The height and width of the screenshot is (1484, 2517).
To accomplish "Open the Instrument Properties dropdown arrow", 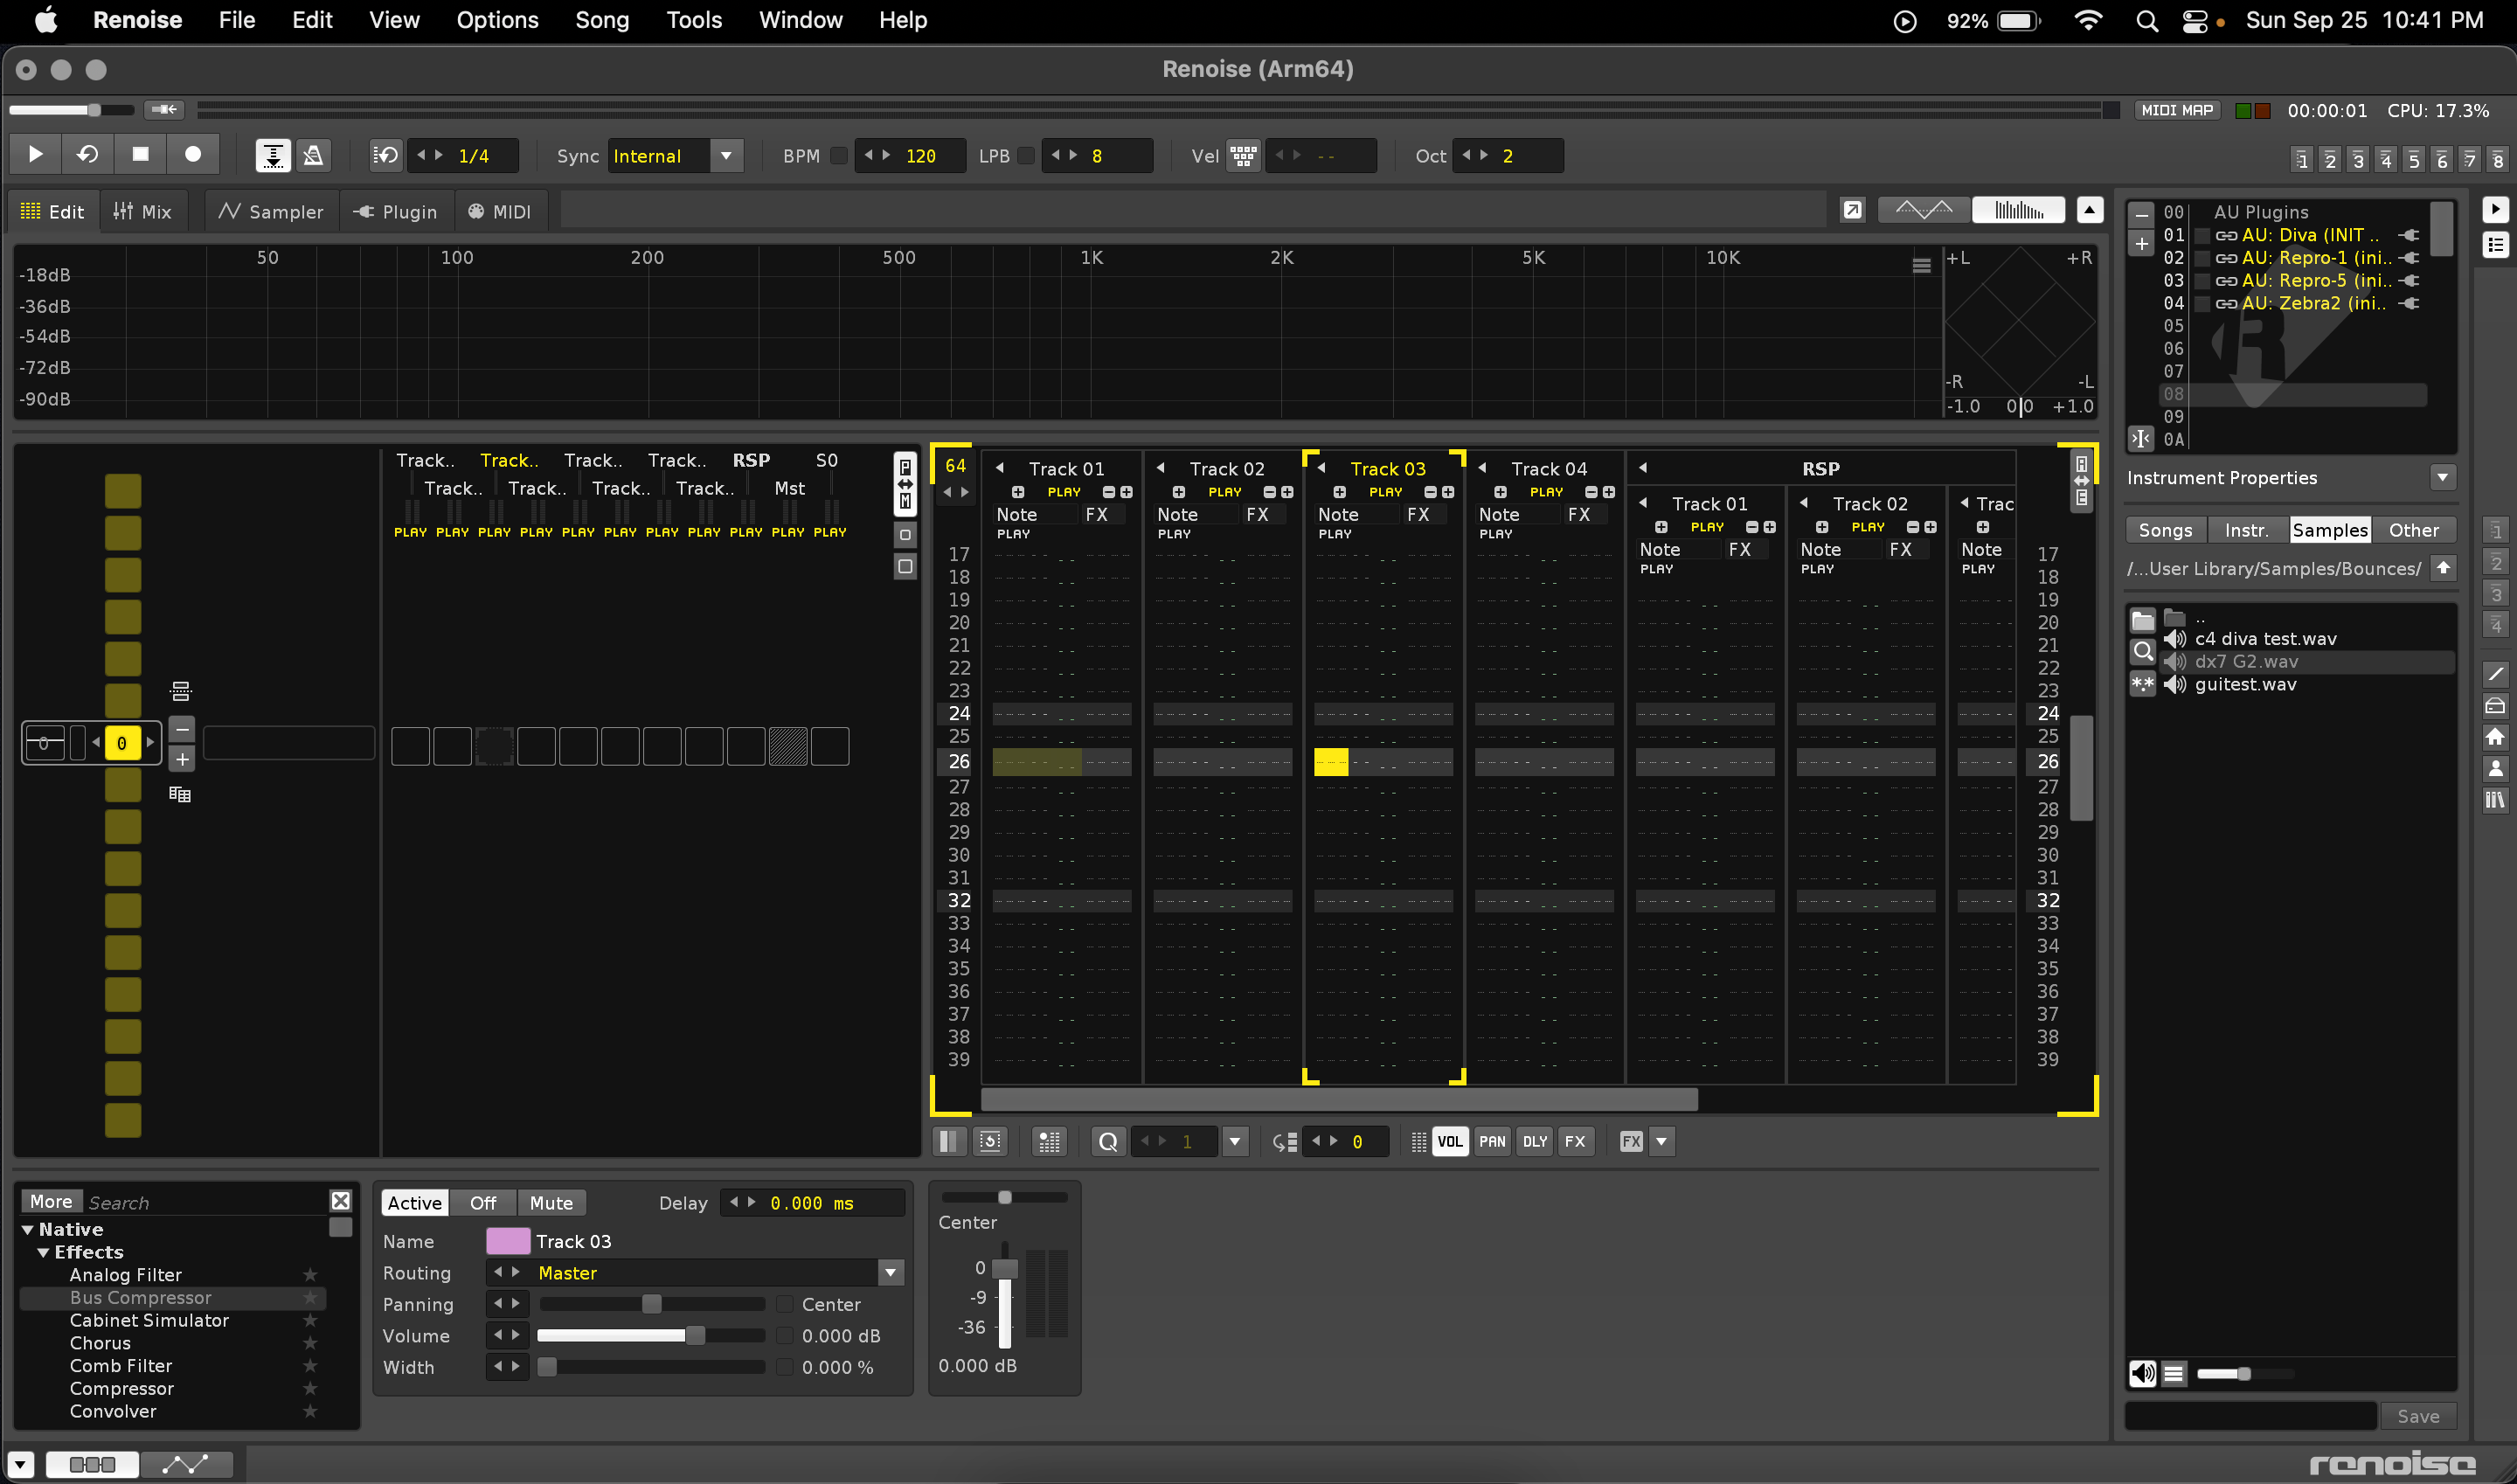I will [x=2443, y=478].
